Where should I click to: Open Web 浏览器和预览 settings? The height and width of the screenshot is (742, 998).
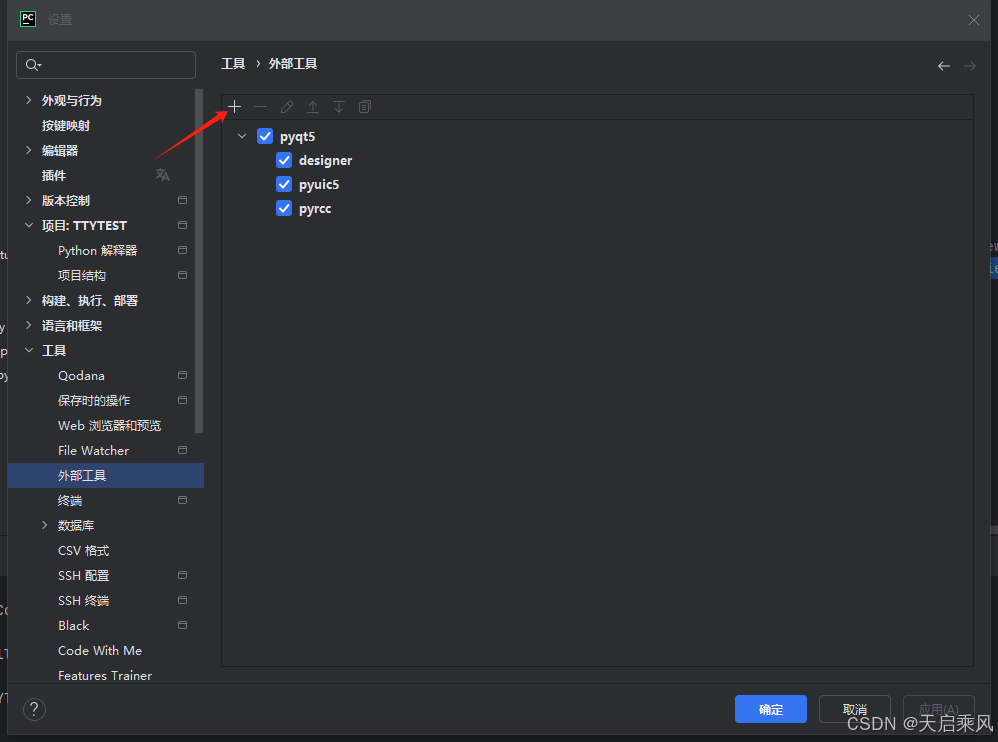(x=109, y=425)
